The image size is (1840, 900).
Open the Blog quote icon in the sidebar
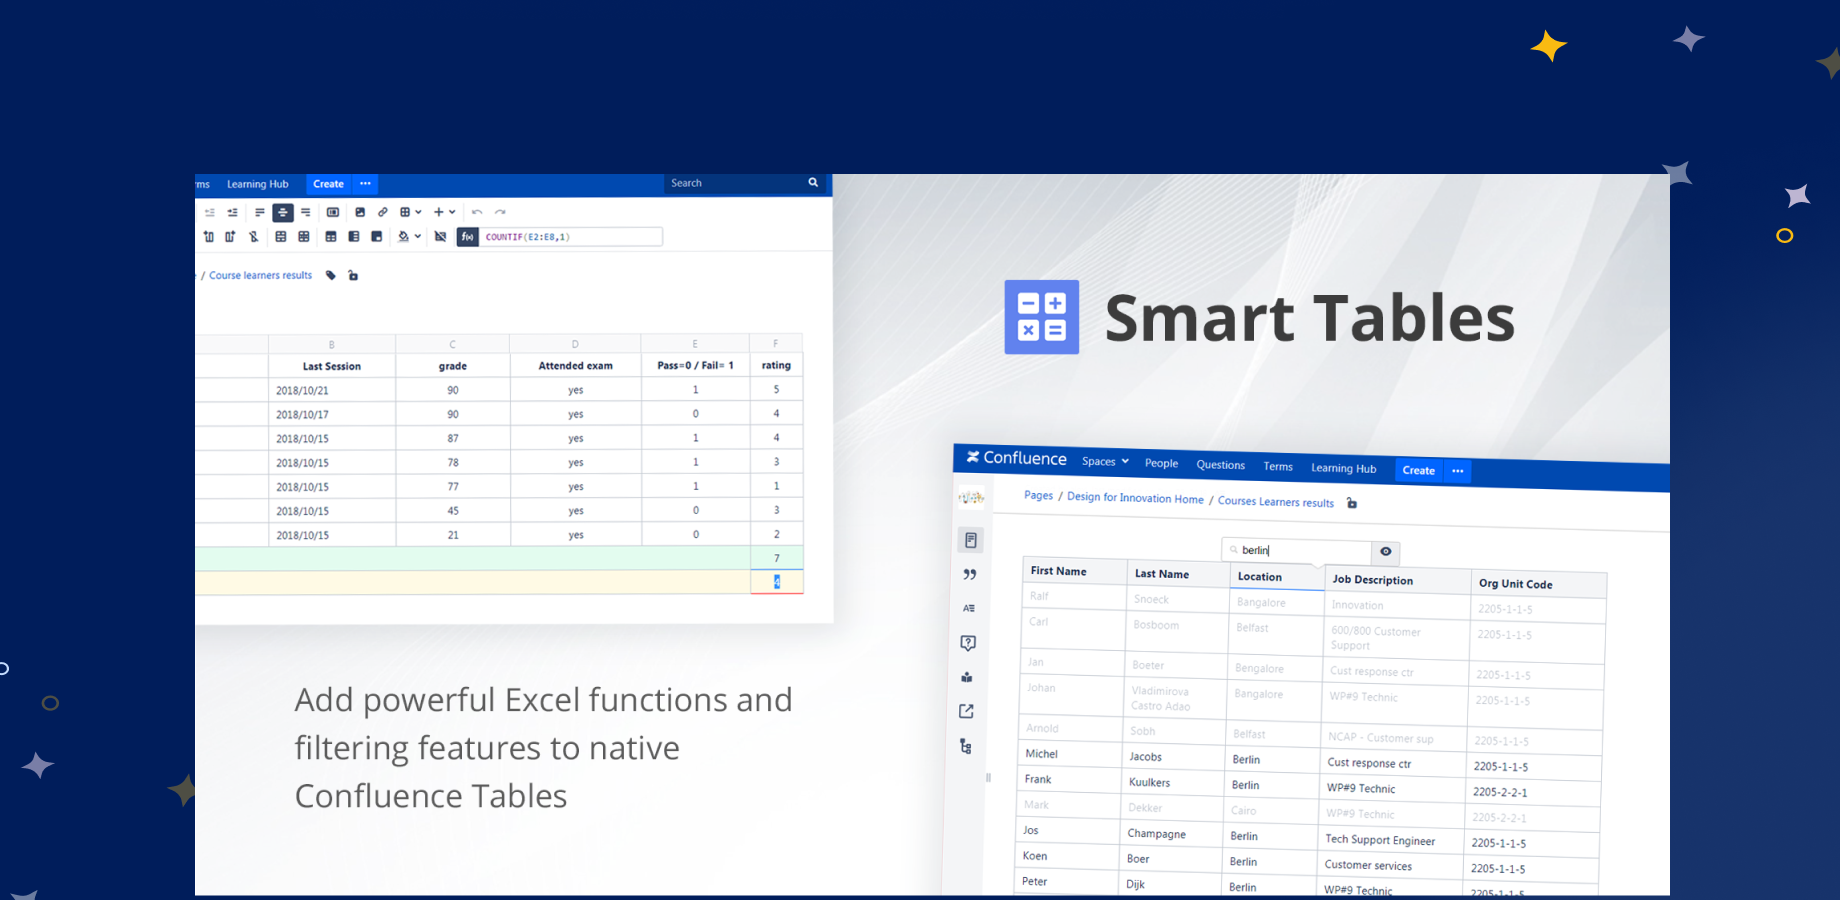click(969, 574)
